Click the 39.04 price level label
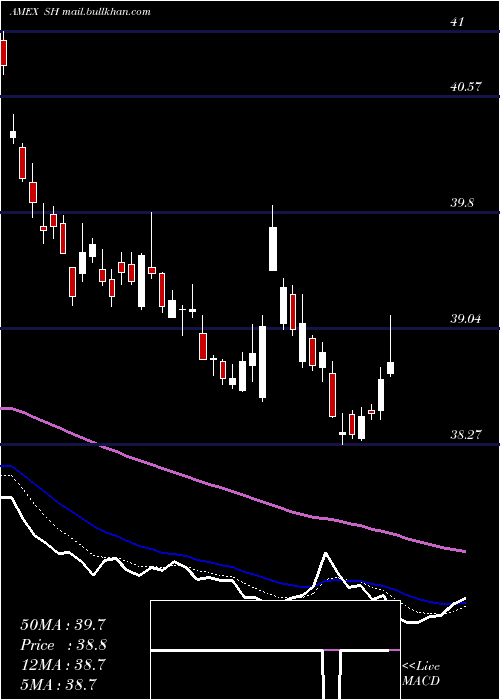The image size is (500, 700). (x=466, y=319)
